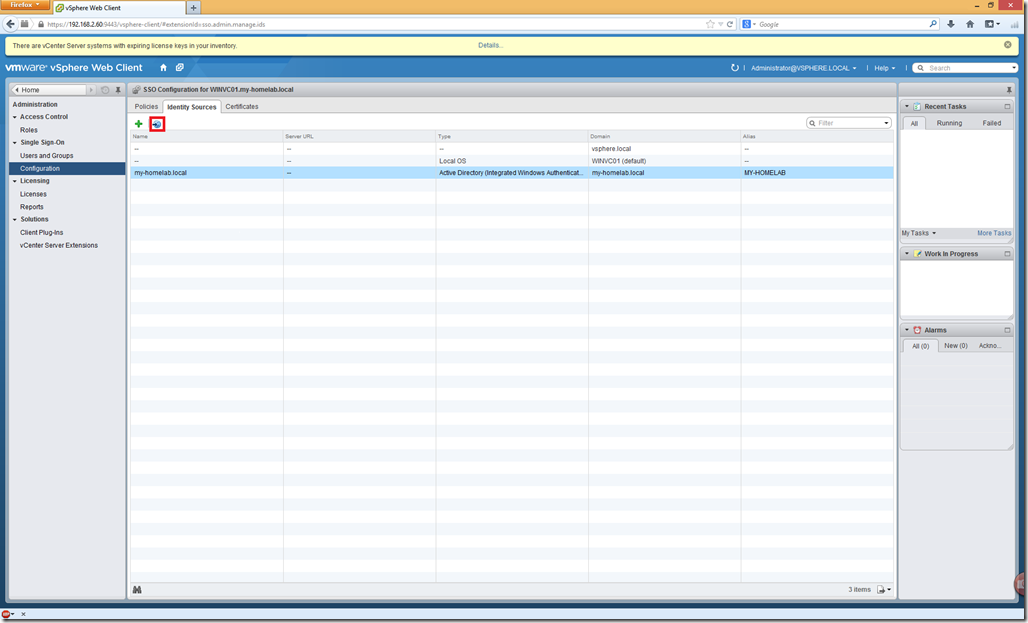Maximize the Recent Tasks panel
The image size is (1028, 623).
coord(1007,106)
